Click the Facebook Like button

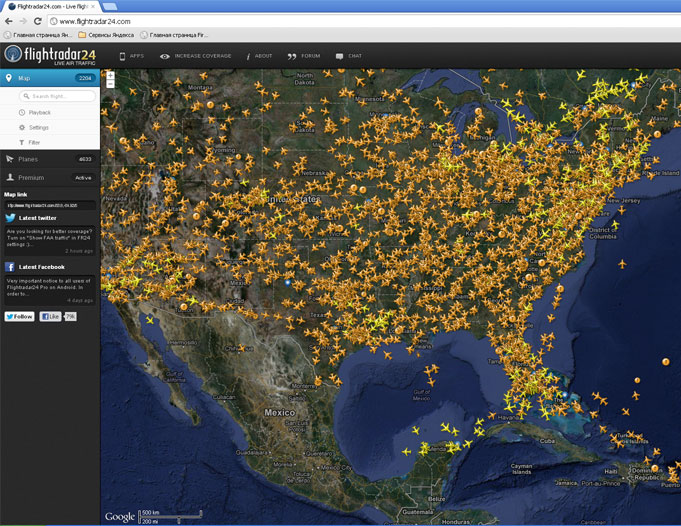click(x=50, y=316)
